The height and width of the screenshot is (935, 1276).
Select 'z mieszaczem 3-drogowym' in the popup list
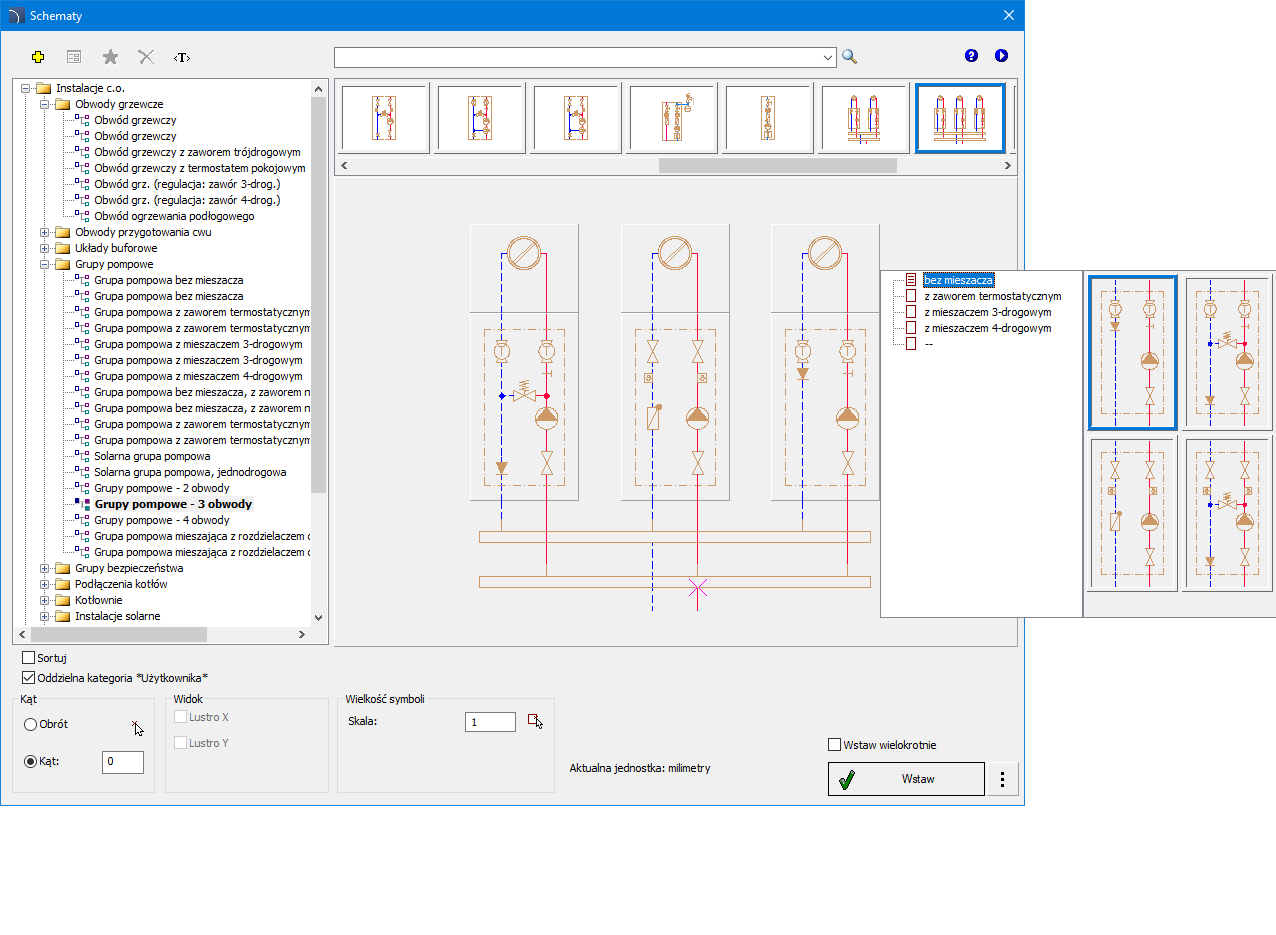[x=986, y=312]
